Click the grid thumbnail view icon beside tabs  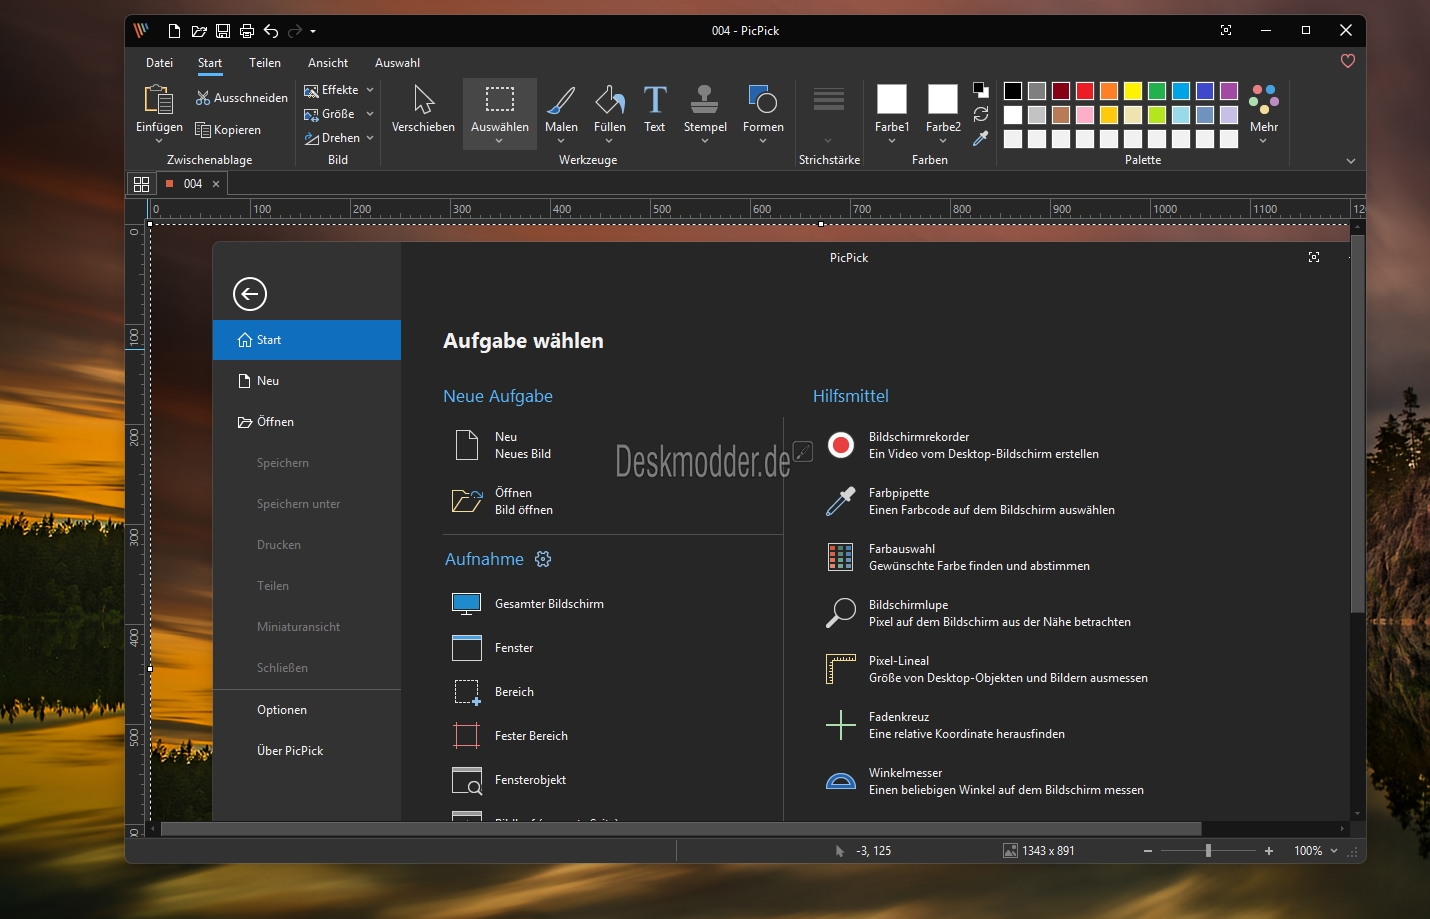pyautogui.click(x=141, y=184)
